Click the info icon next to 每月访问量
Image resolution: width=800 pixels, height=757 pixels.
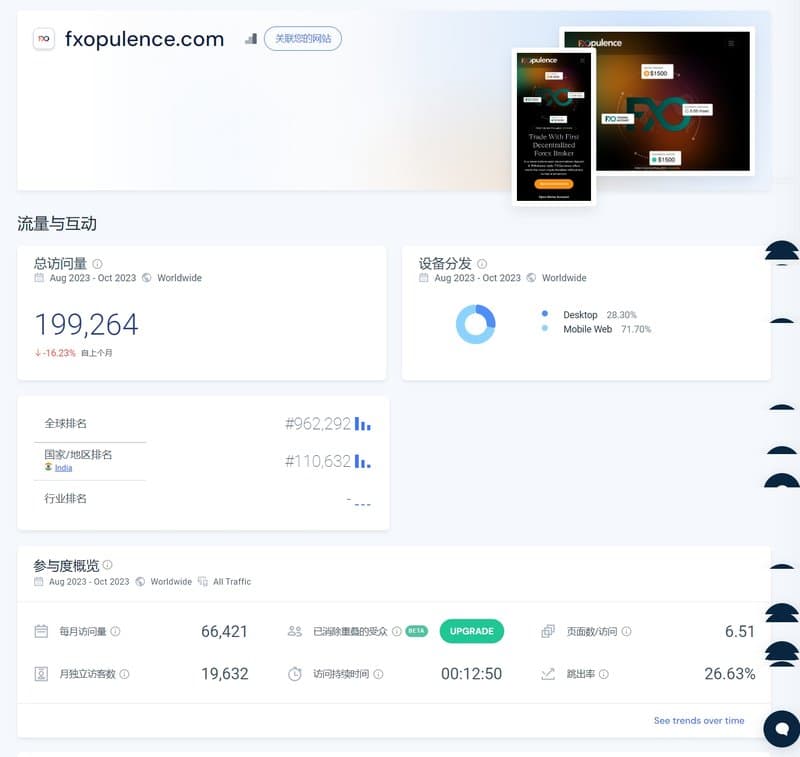(x=115, y=632)
